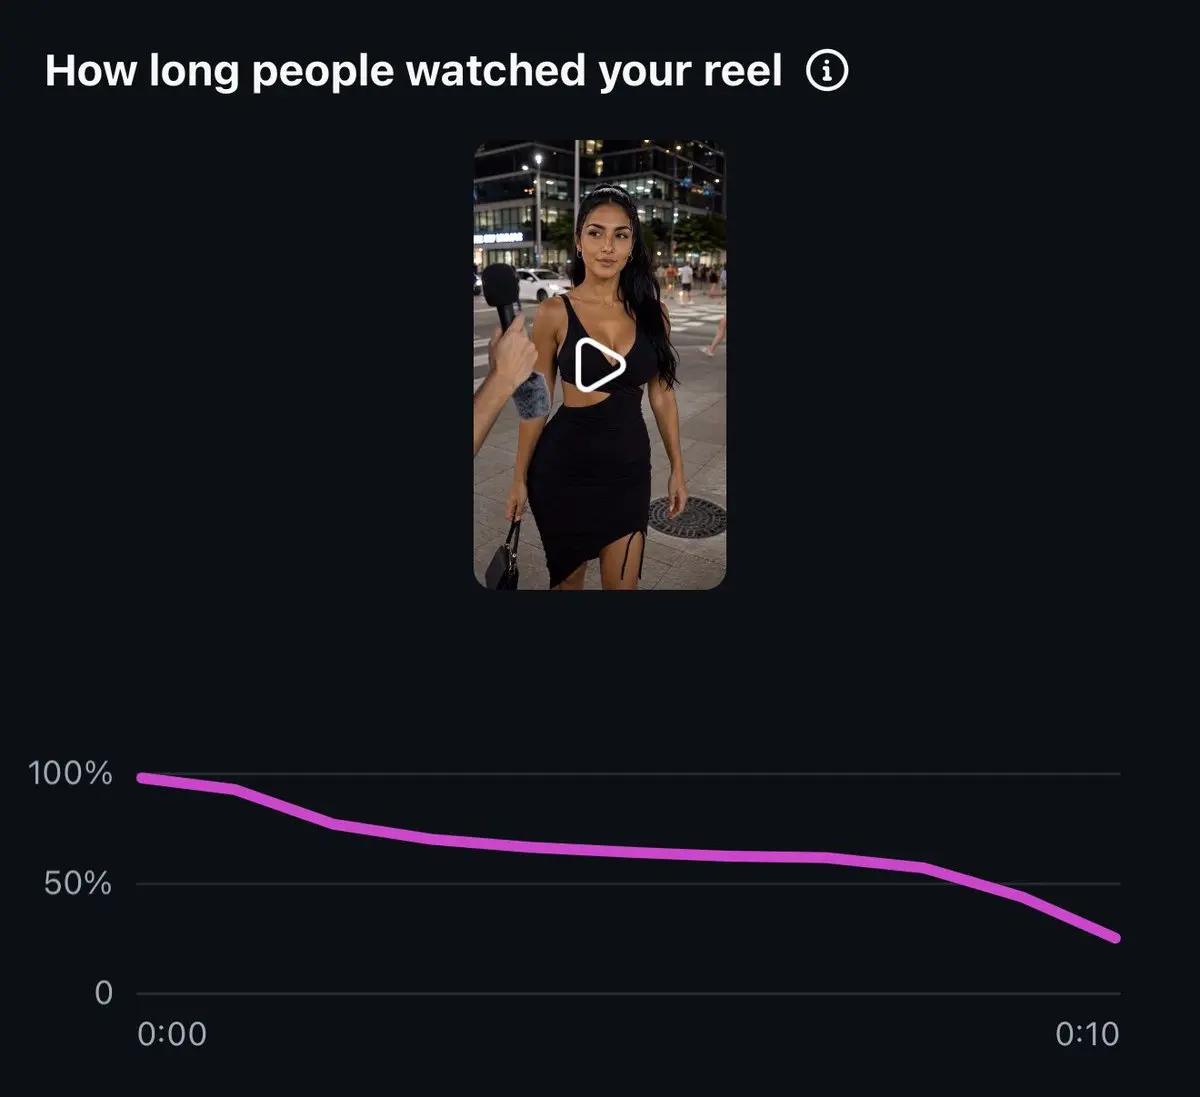Tap the microphone in the reel thumbnail

[500, 295]
